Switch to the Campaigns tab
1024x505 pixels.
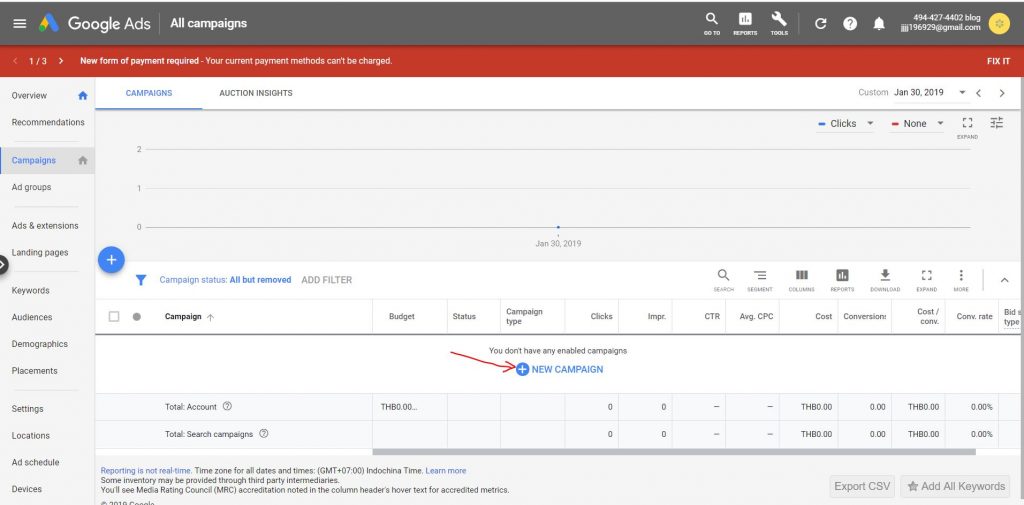(x=149, y=93)
